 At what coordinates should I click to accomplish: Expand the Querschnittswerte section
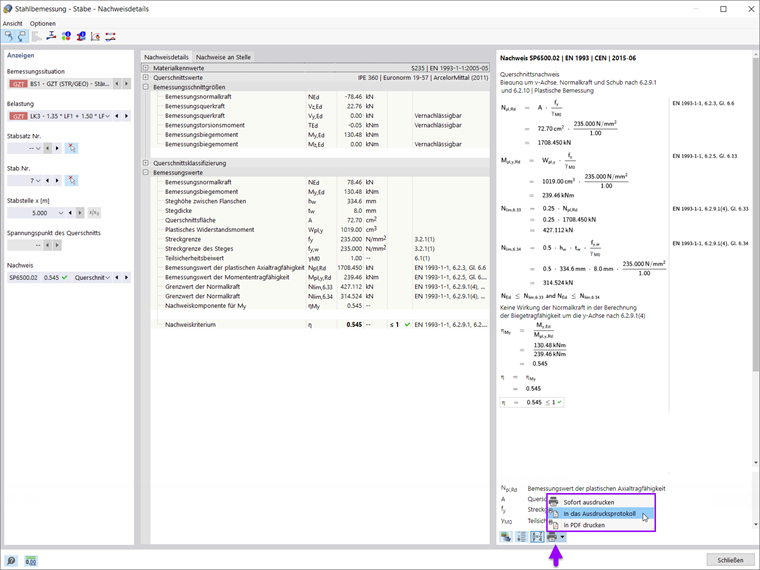(x=145, y=78)
